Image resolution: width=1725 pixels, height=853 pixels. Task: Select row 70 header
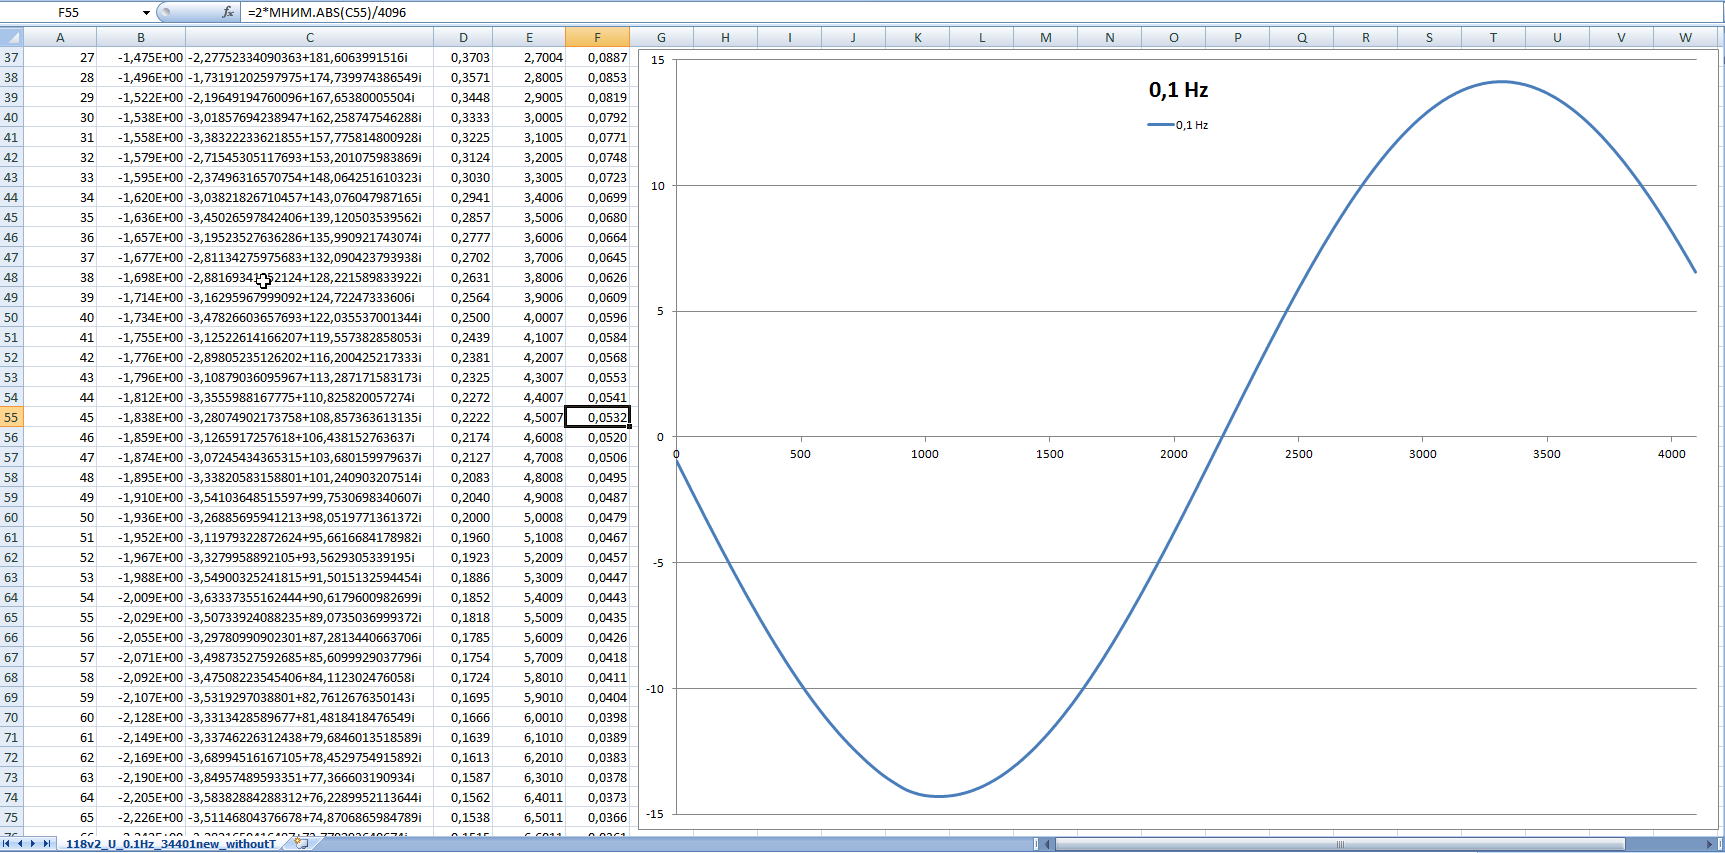[11, 717]
